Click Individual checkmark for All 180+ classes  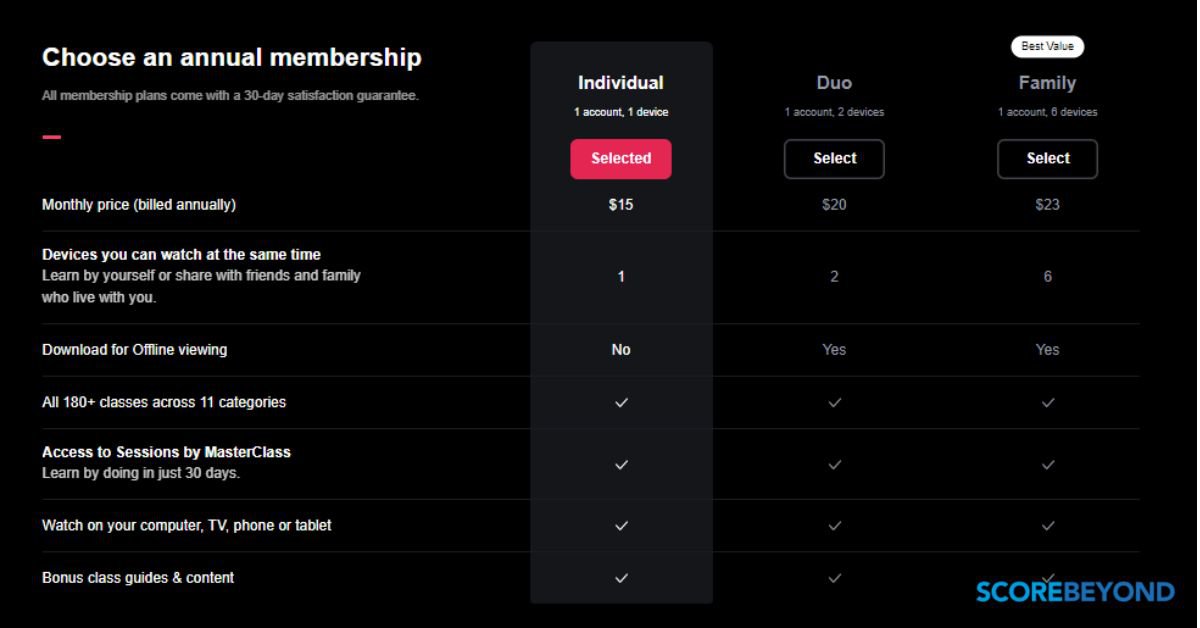tap(621, 403)
